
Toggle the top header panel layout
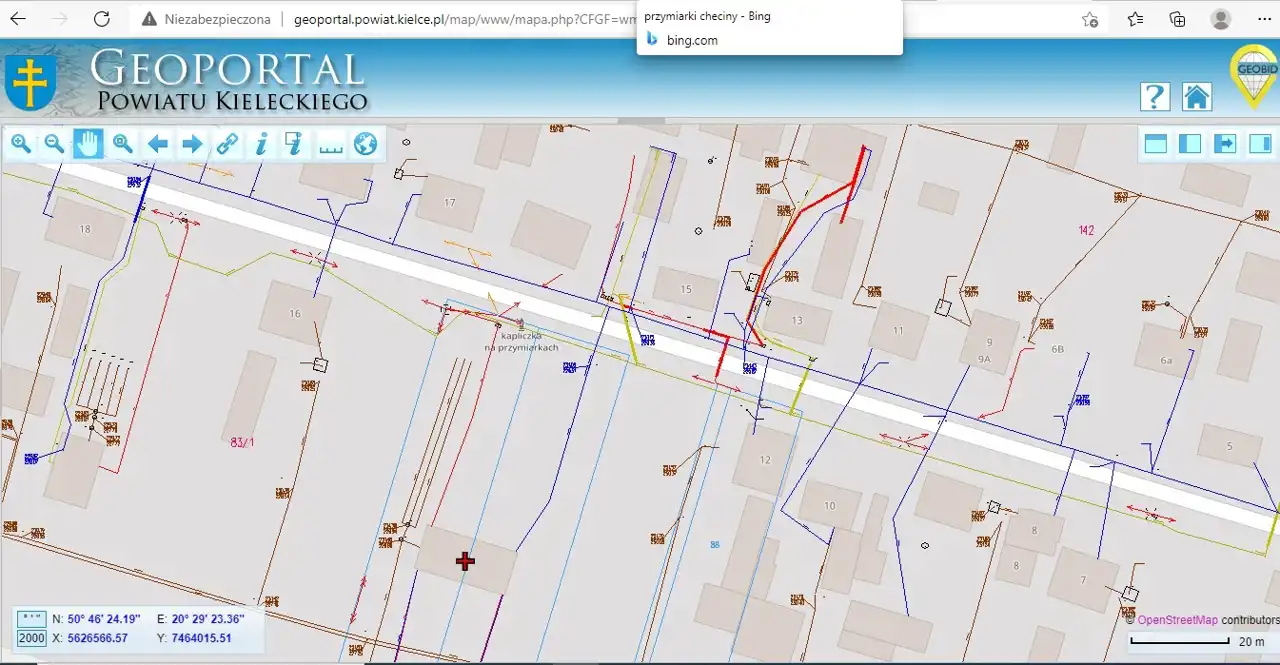click(1156, 144)
